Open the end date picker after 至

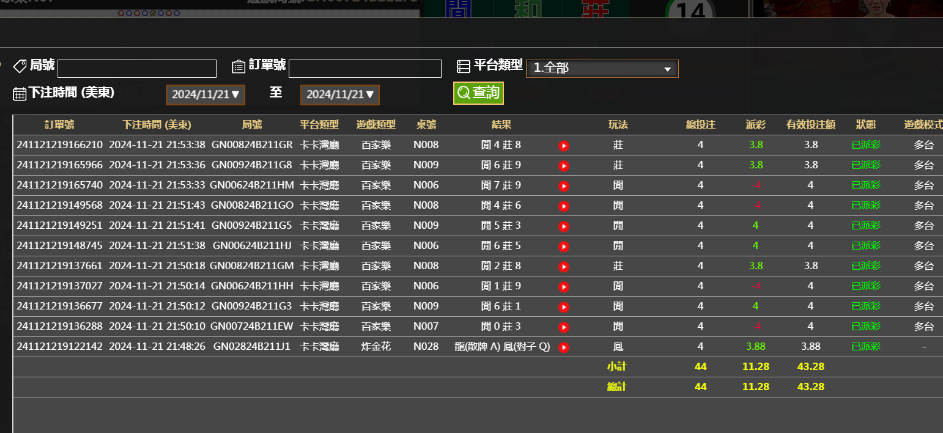(x=340, y=94)
